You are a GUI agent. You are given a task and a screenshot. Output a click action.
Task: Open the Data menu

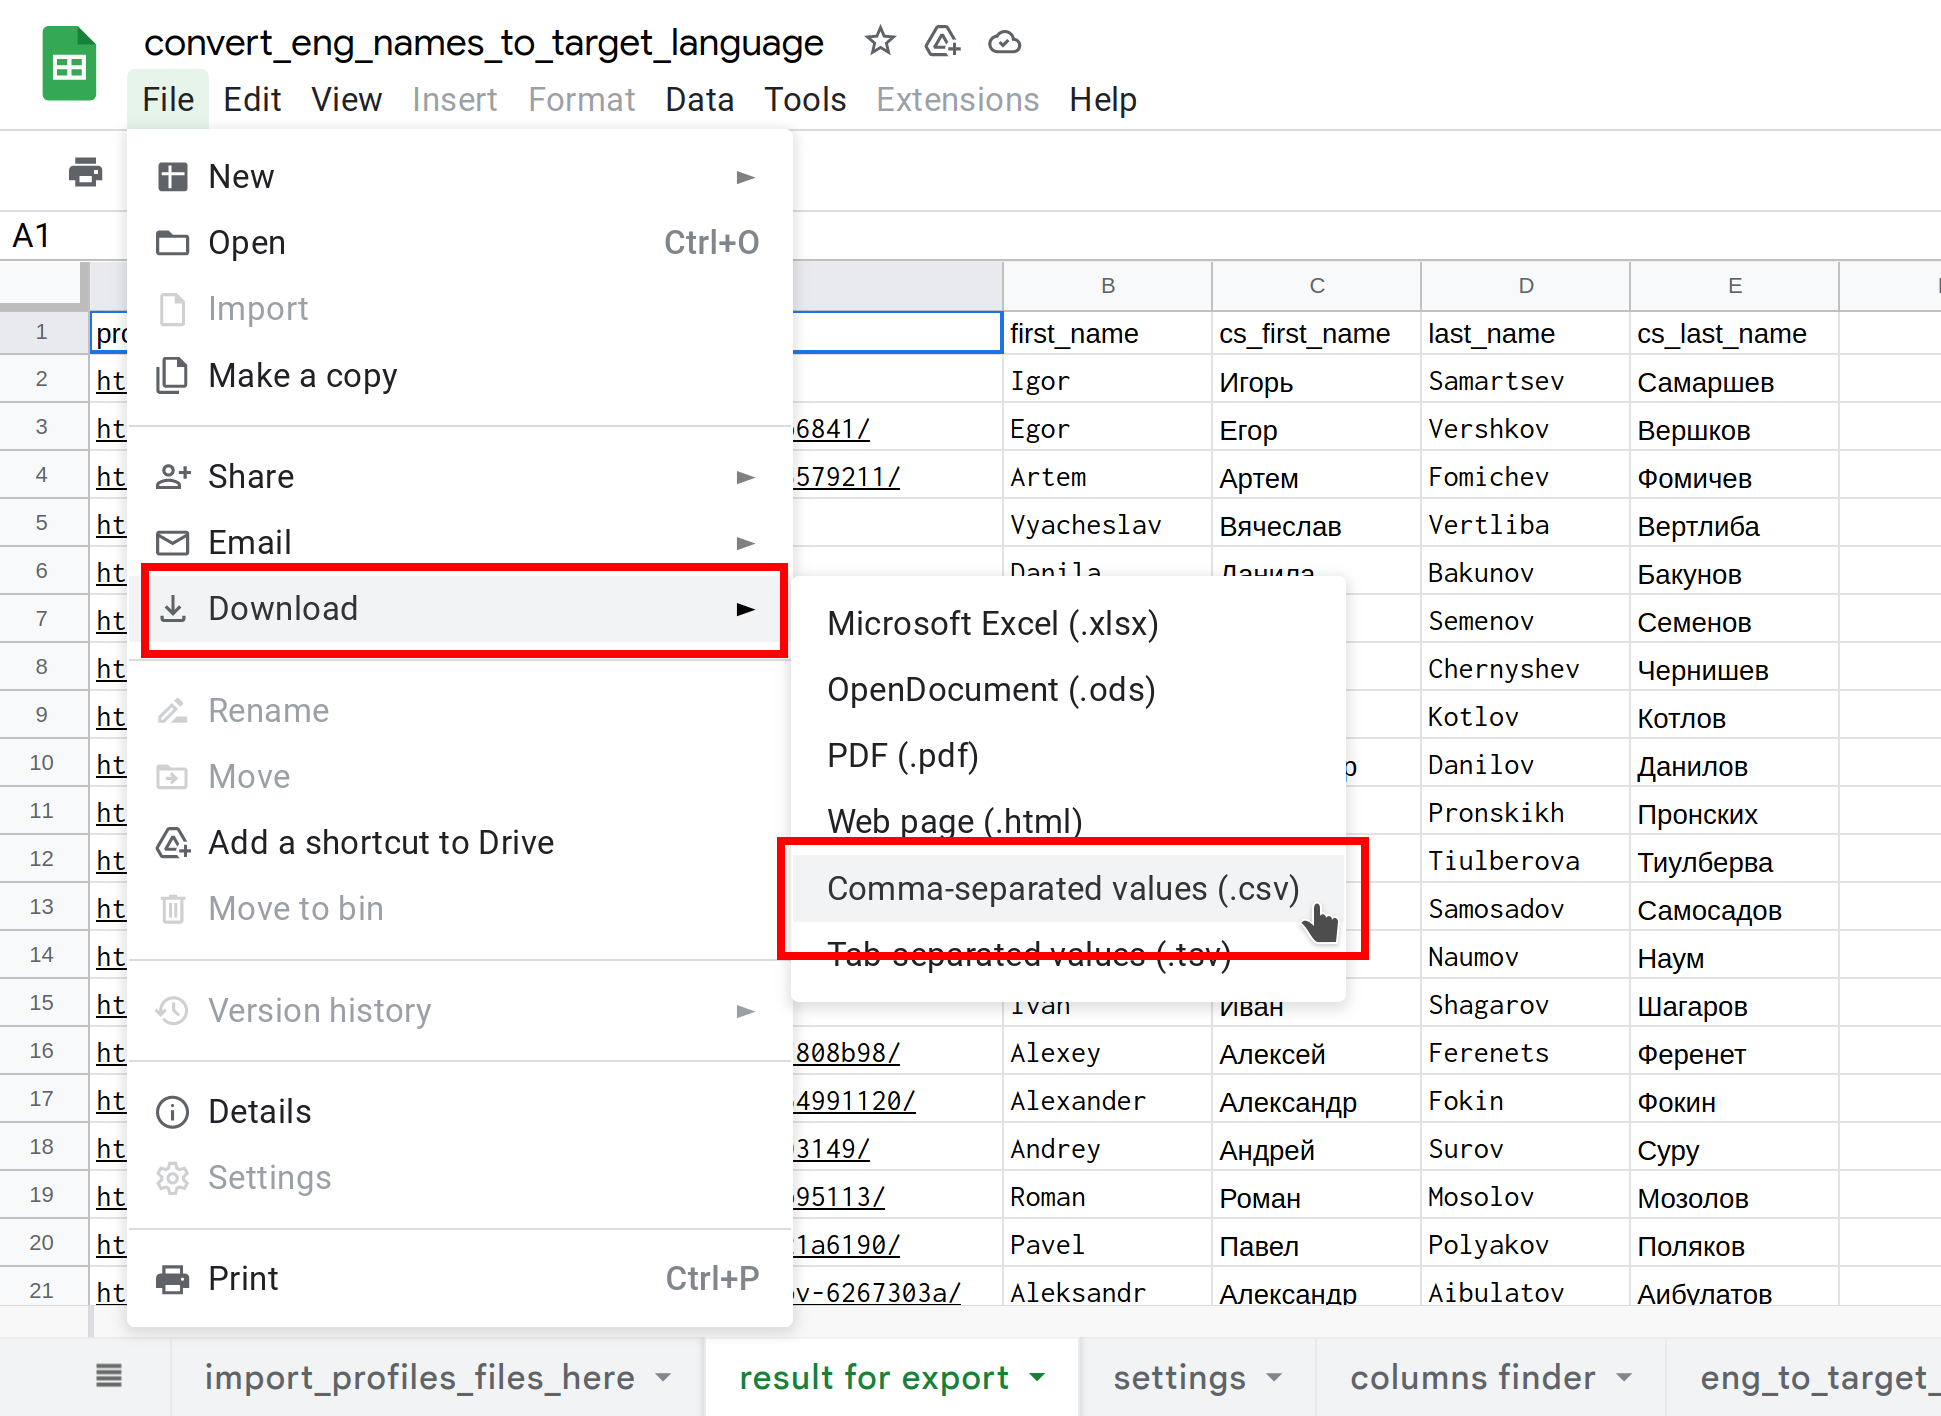point(699,100)
